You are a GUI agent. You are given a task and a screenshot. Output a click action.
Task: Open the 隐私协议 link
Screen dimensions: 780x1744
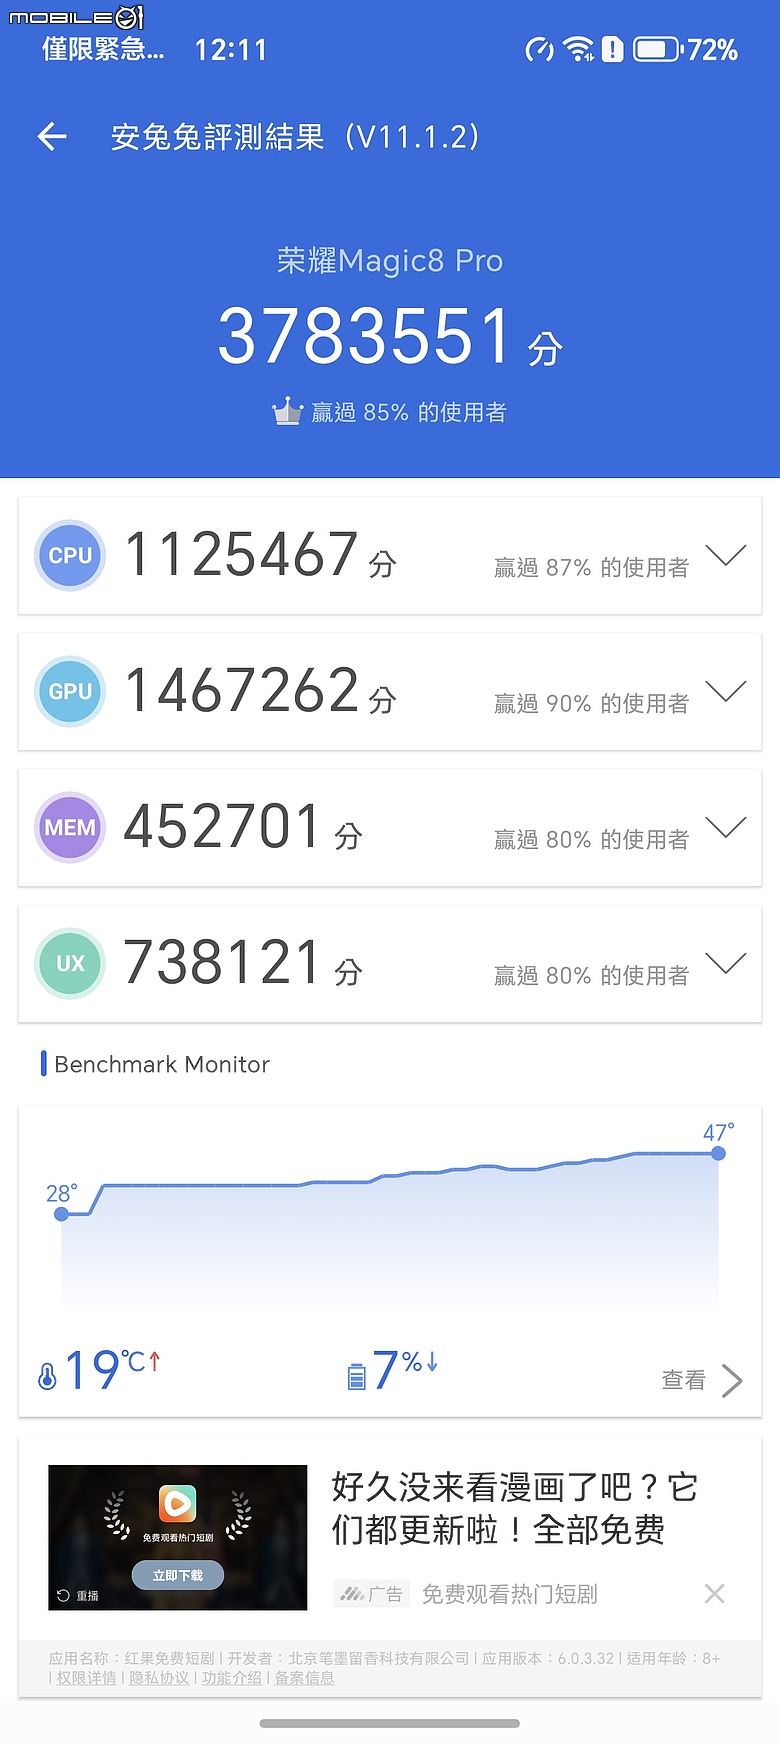click(159, 1677)
